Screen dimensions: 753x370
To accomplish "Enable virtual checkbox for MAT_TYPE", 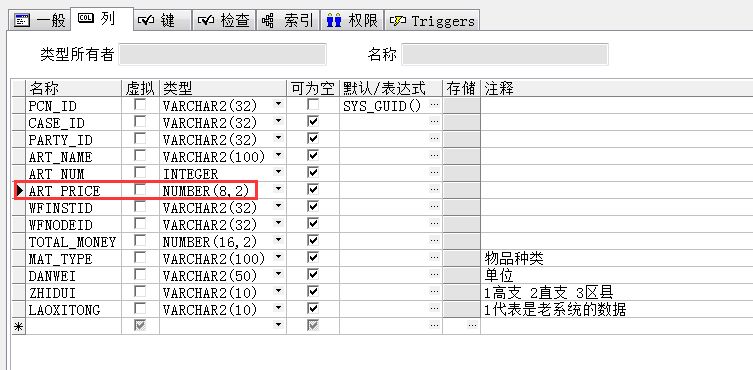I will 140,257.
